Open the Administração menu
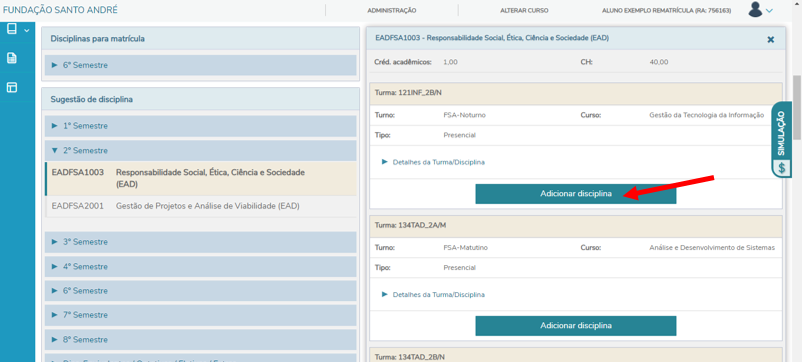 point(391,10)
